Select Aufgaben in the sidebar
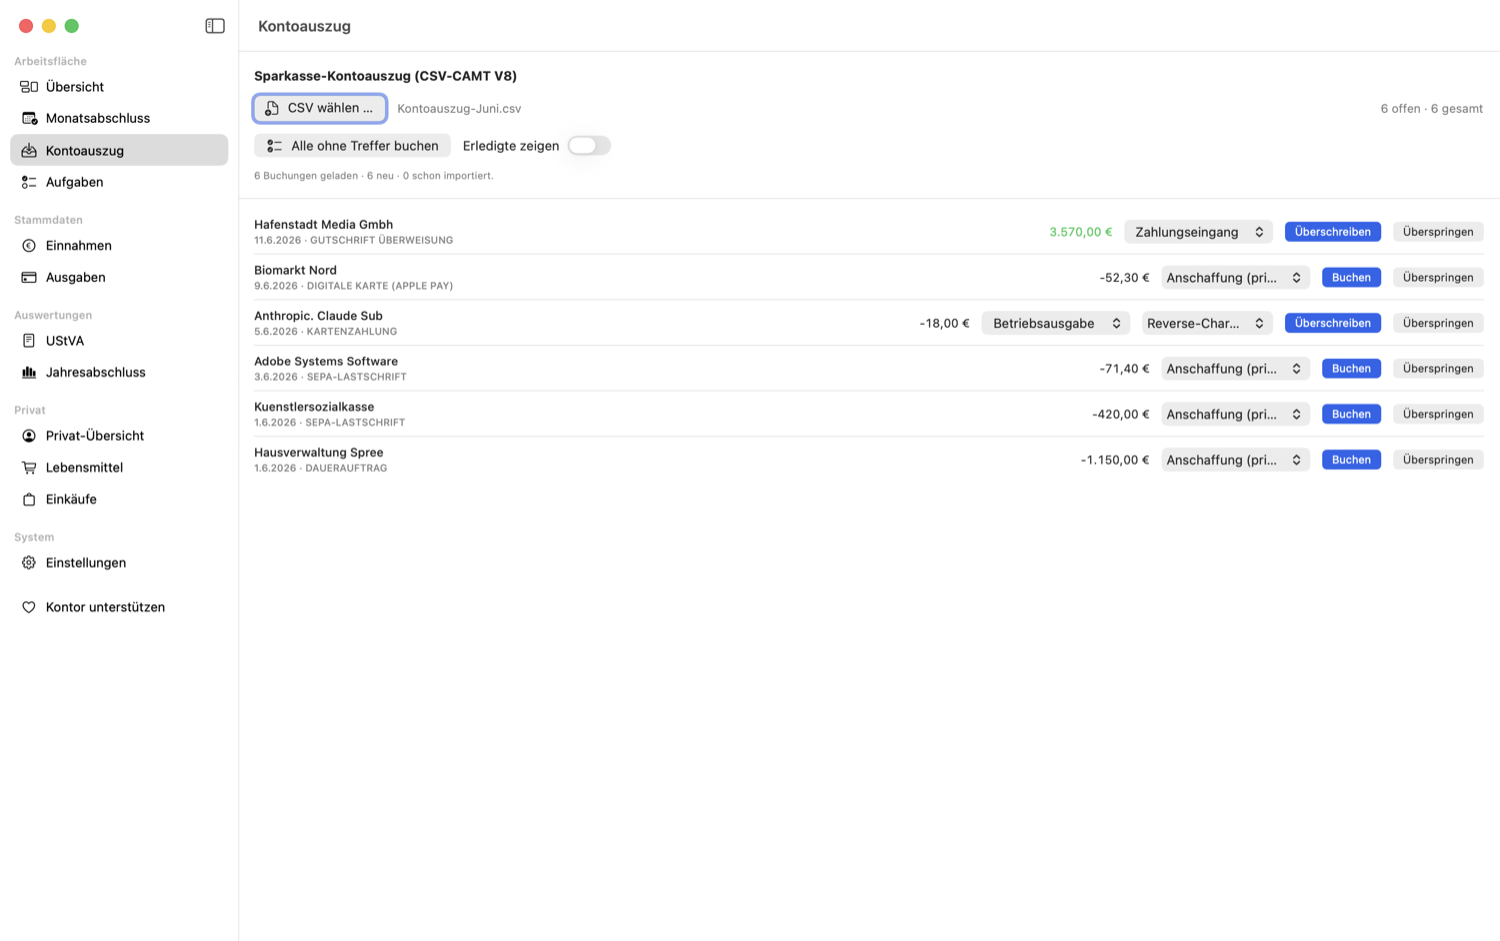Viewport: 1500px width, 941px height. tap(119, 182)
